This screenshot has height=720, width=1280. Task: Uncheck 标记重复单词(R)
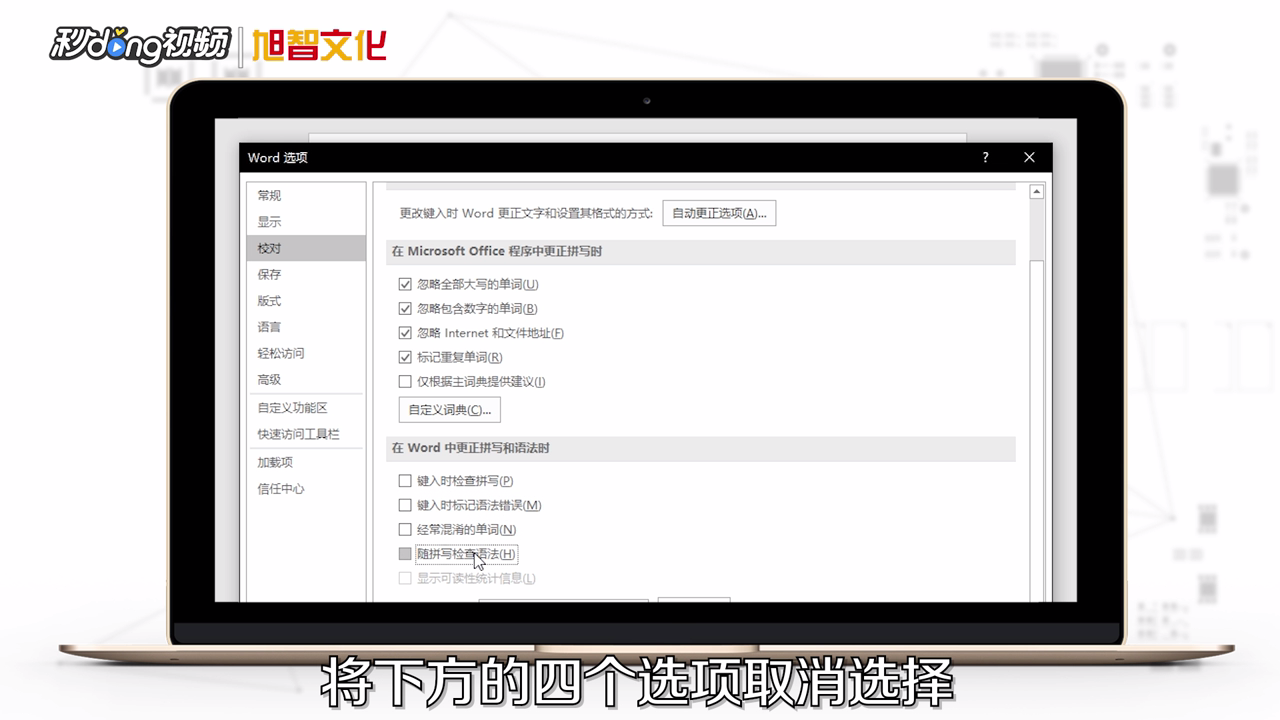click(405, 357)
